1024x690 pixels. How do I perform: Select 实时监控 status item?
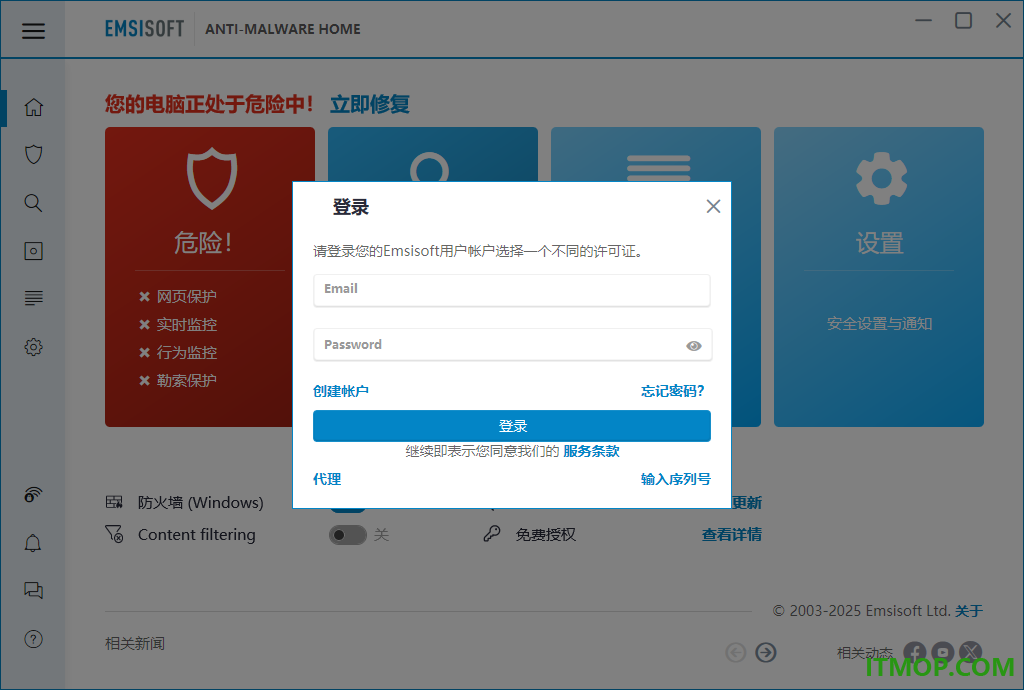tap(178, 325)
